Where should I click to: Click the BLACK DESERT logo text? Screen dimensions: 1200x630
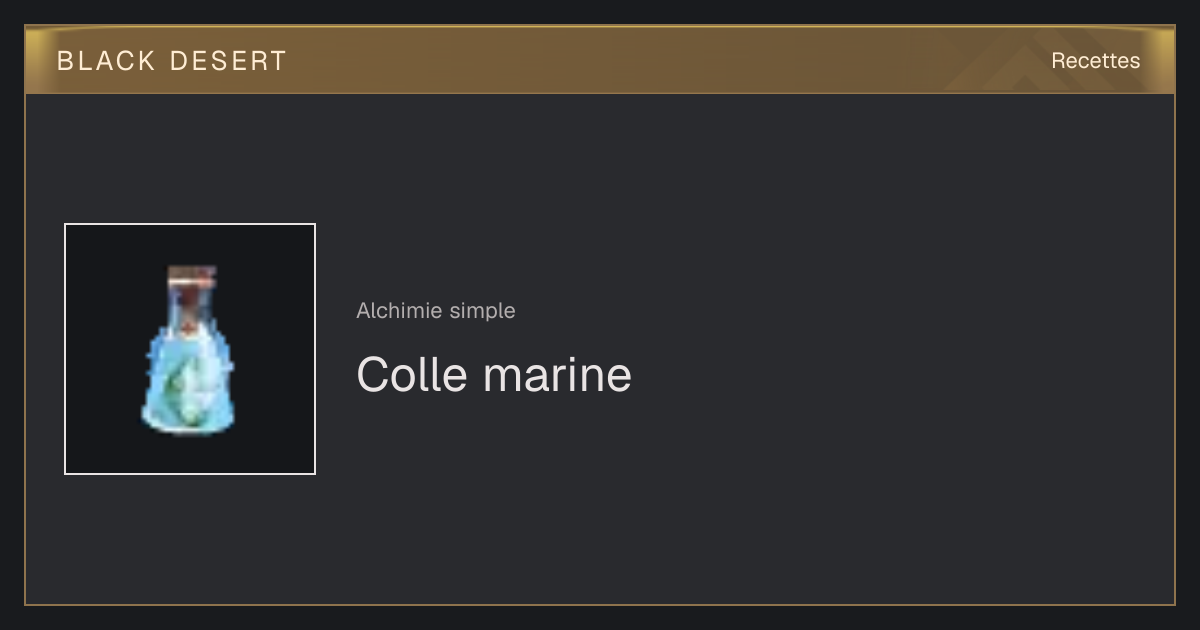(172, 61)
